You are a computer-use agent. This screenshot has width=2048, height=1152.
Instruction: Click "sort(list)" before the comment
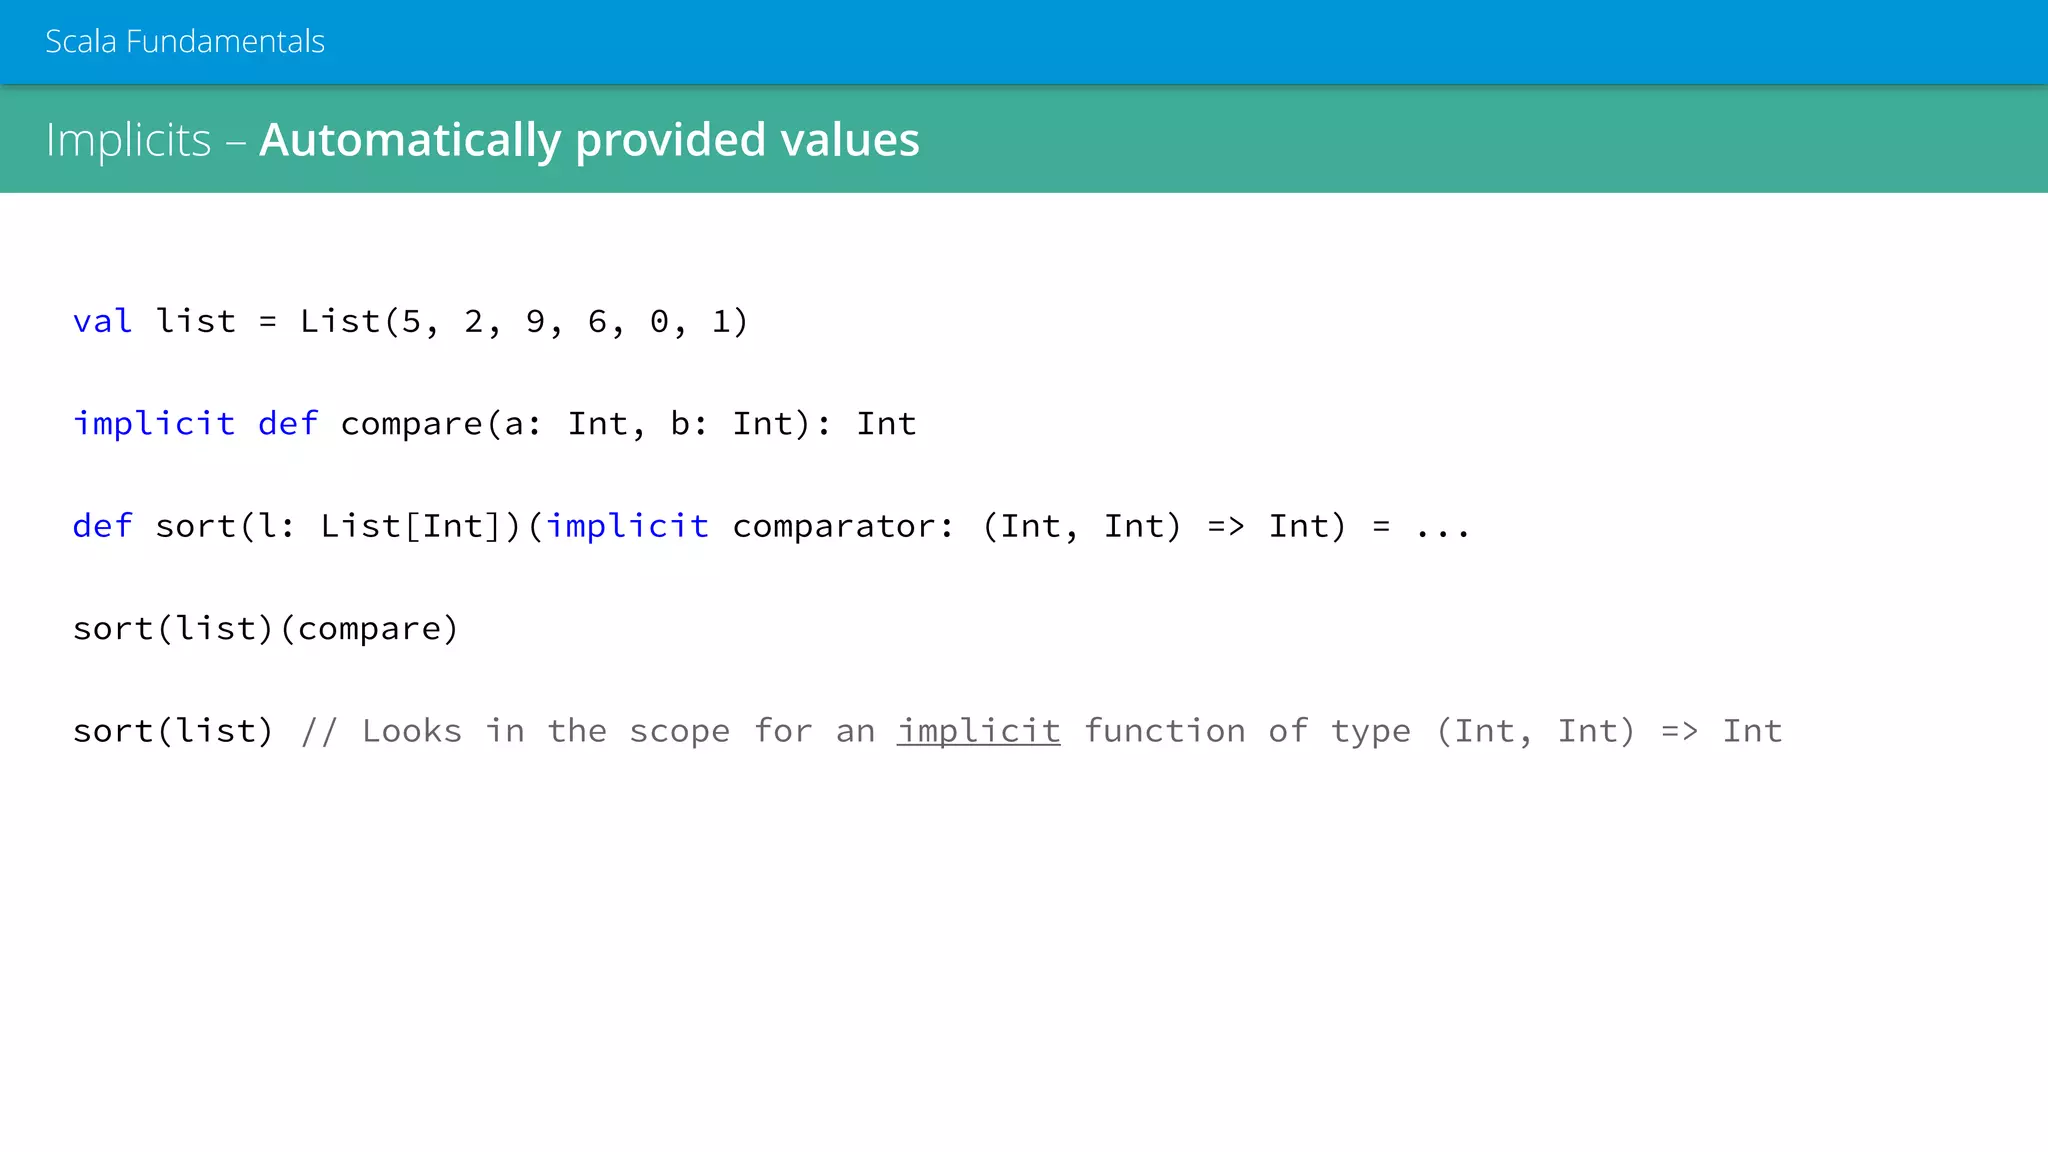click(x=172, y=731)
